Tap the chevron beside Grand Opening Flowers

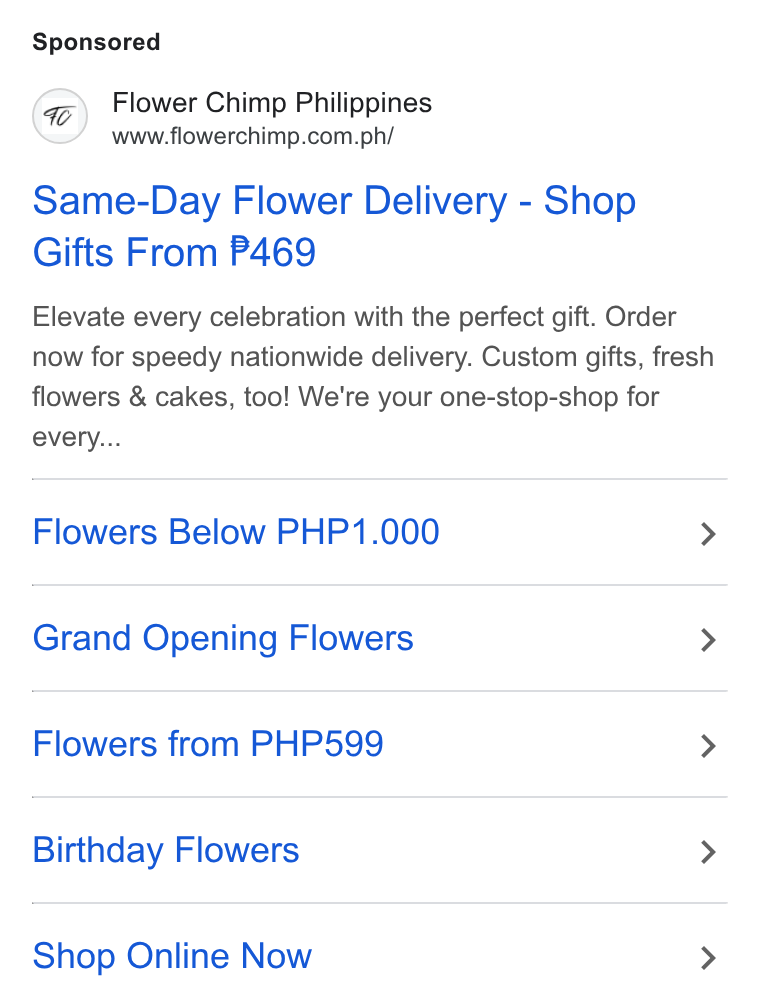tap(708, 640)
